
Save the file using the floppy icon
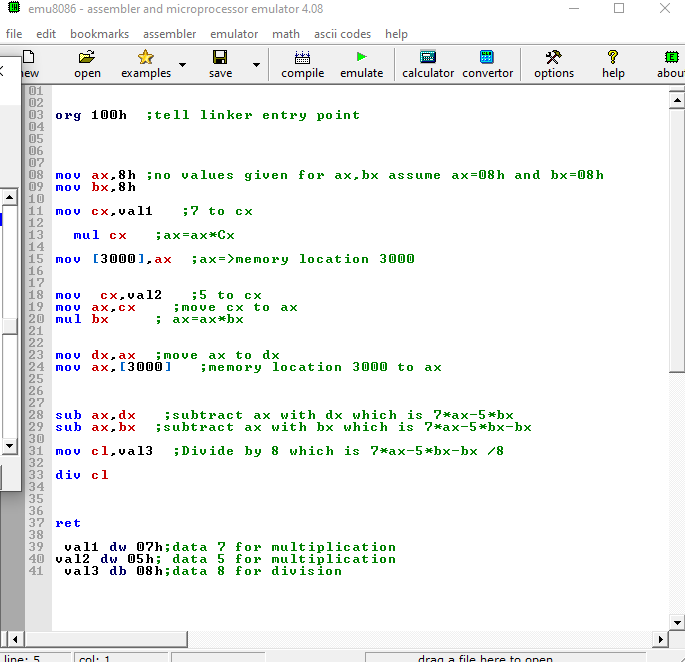click(220, 57)
